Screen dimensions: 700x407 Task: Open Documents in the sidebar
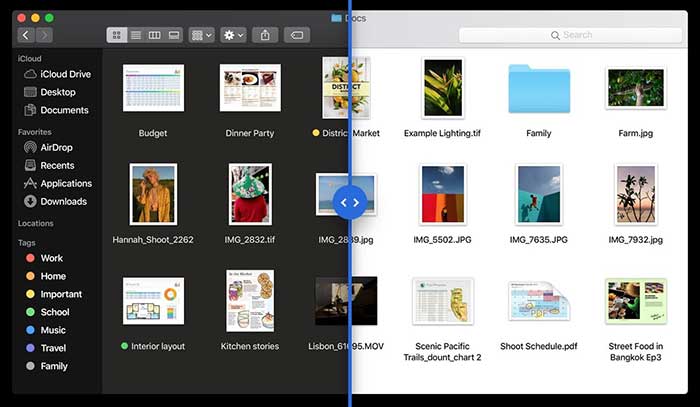tap(56, 110)
